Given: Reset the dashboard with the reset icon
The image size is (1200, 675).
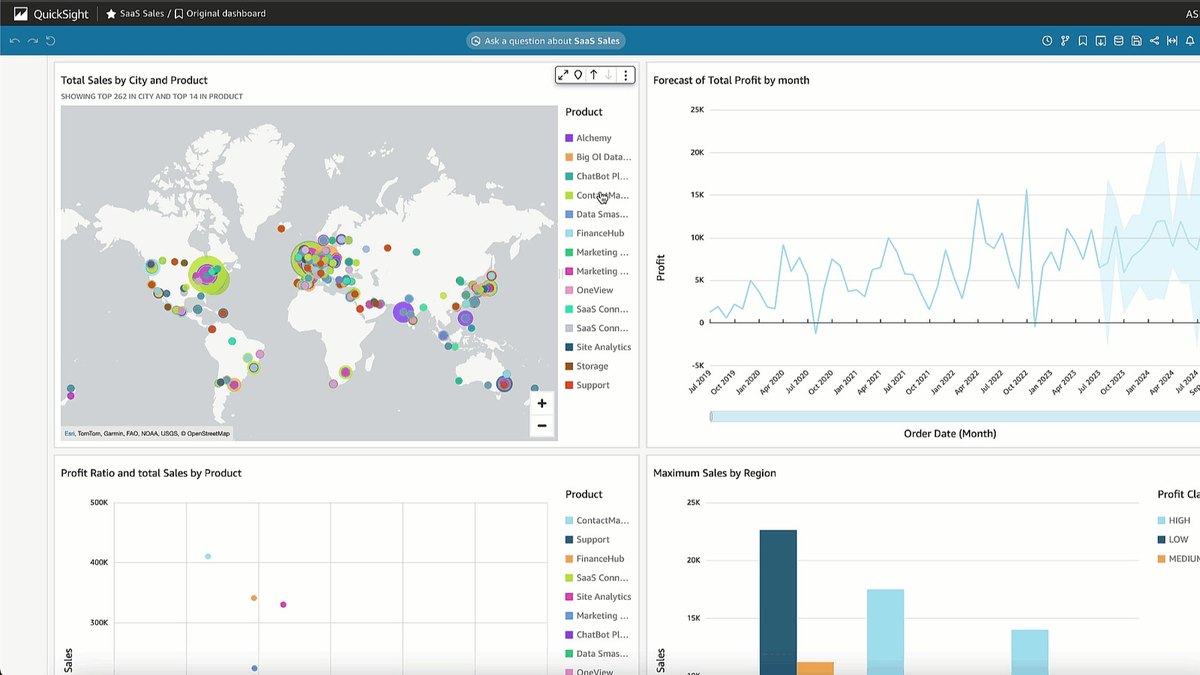Looking at the screenshot, I should click(x=50, y=41).
